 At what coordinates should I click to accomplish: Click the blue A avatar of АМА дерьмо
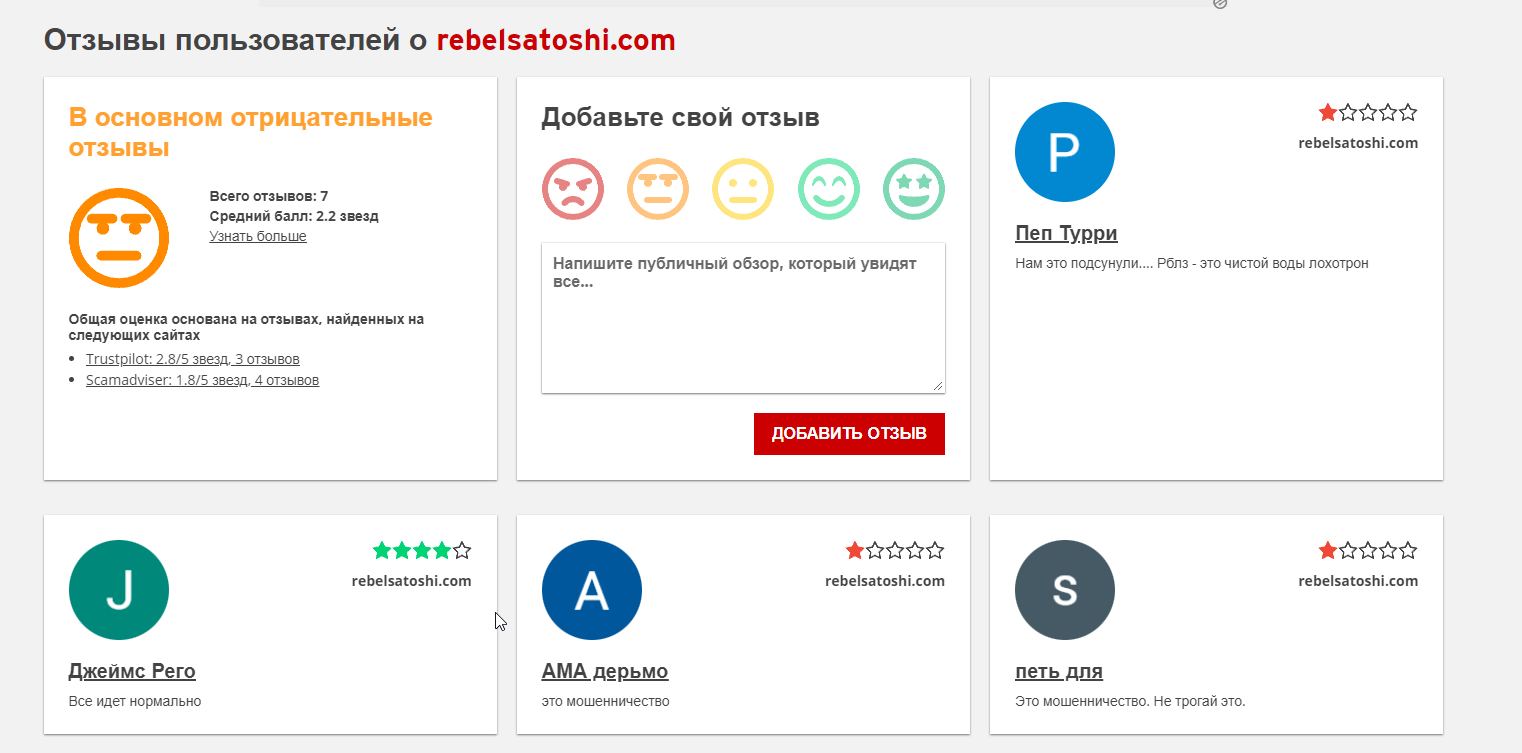592,590
